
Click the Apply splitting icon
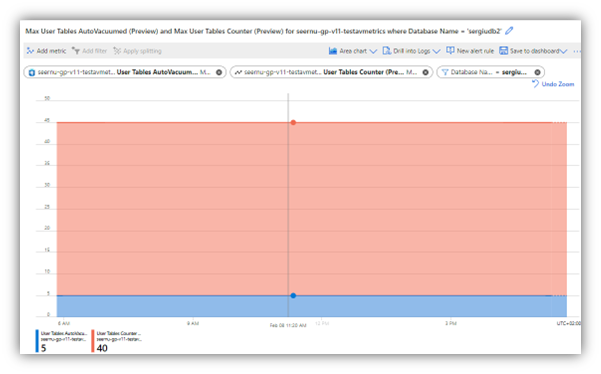pos(117,51)
